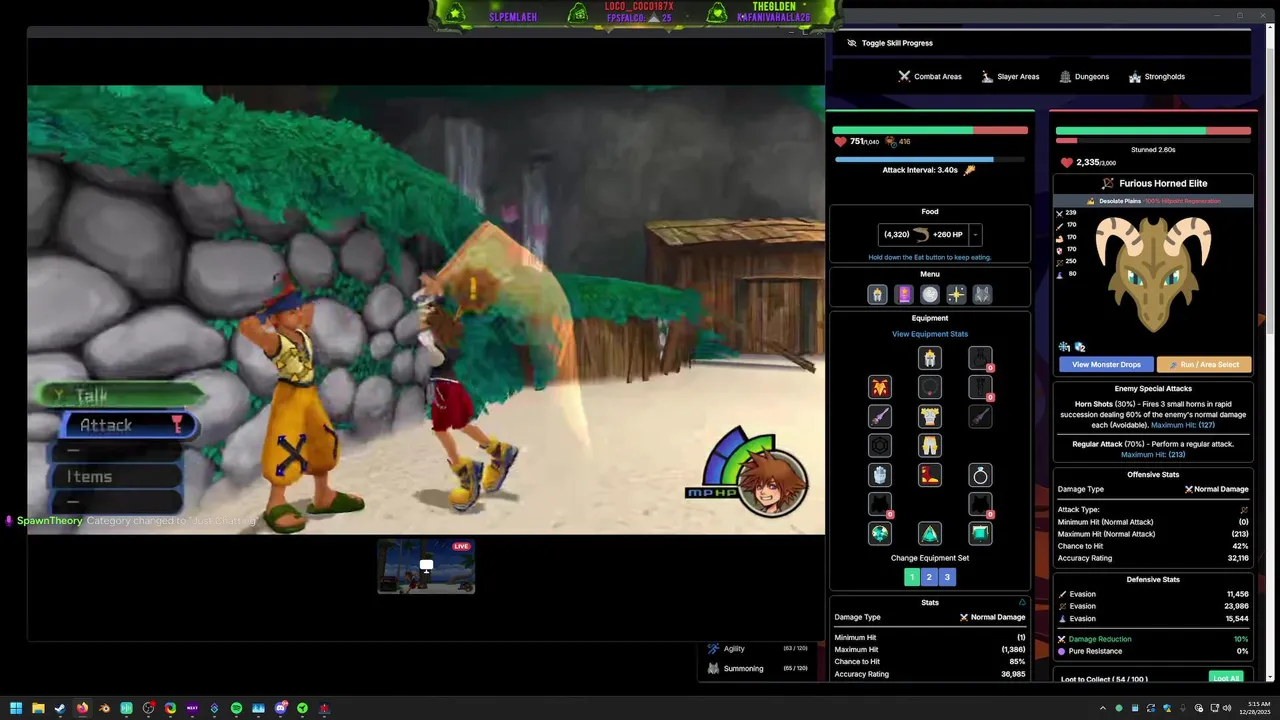1280x720 pixels.
Task: Click the Agility skill row
Action: point(757,648)
